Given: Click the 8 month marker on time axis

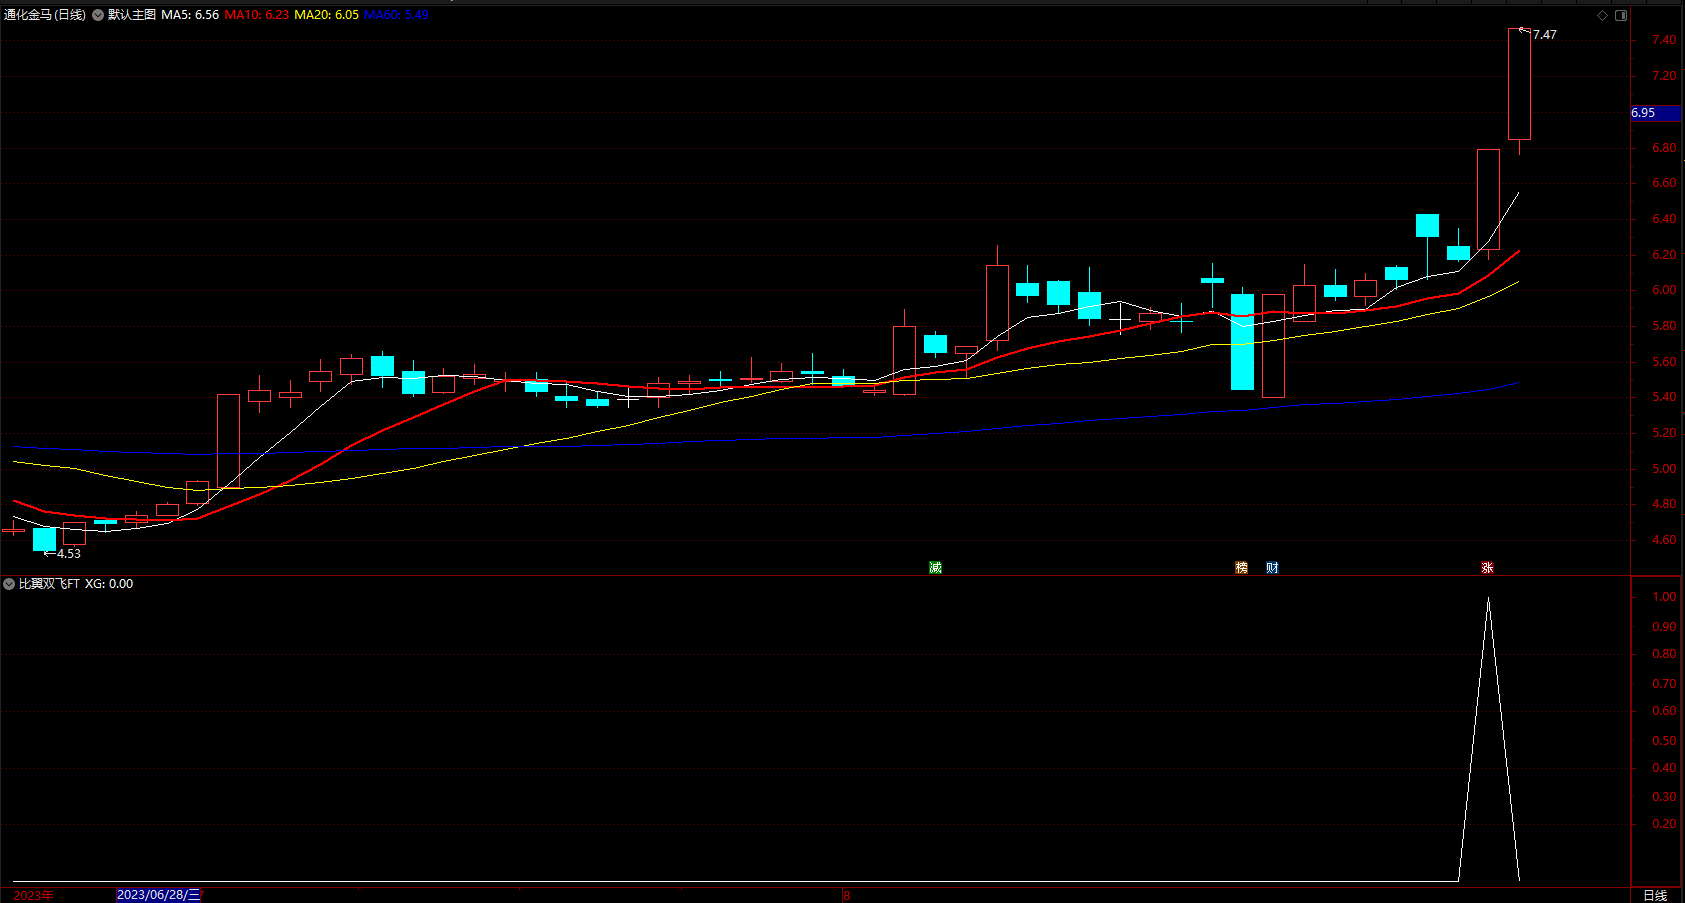Looking at the screenshot, I should 846,895.
